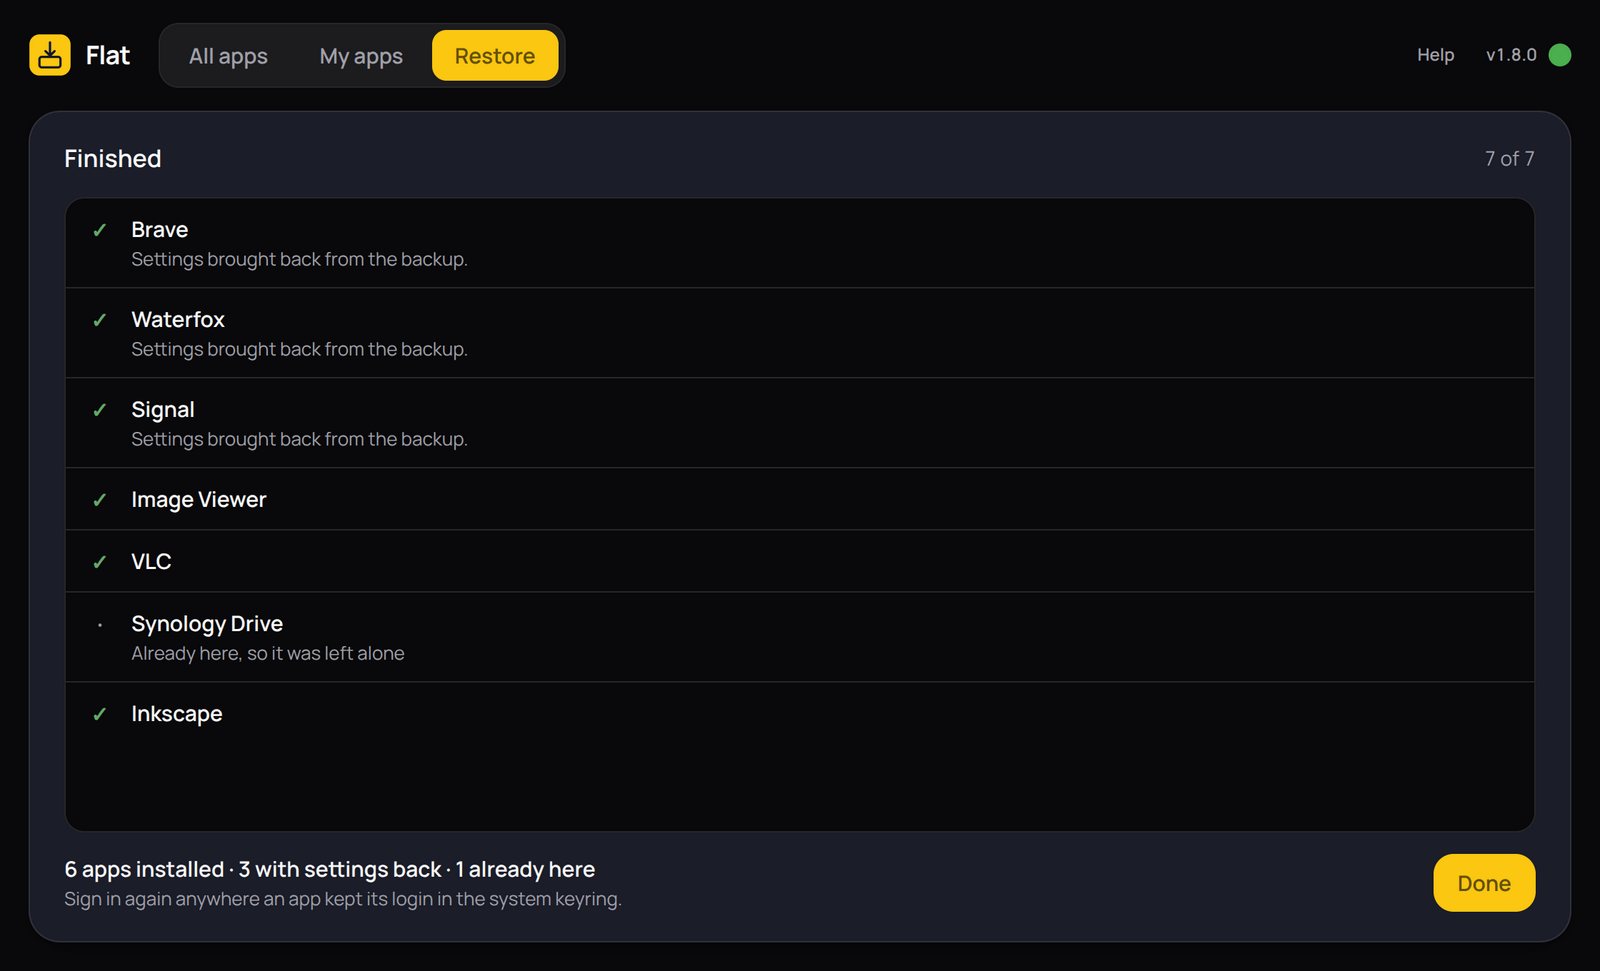Select the Restore tab
The height and width of the screenshot is (971, 1600).
[x=495, y=56]
